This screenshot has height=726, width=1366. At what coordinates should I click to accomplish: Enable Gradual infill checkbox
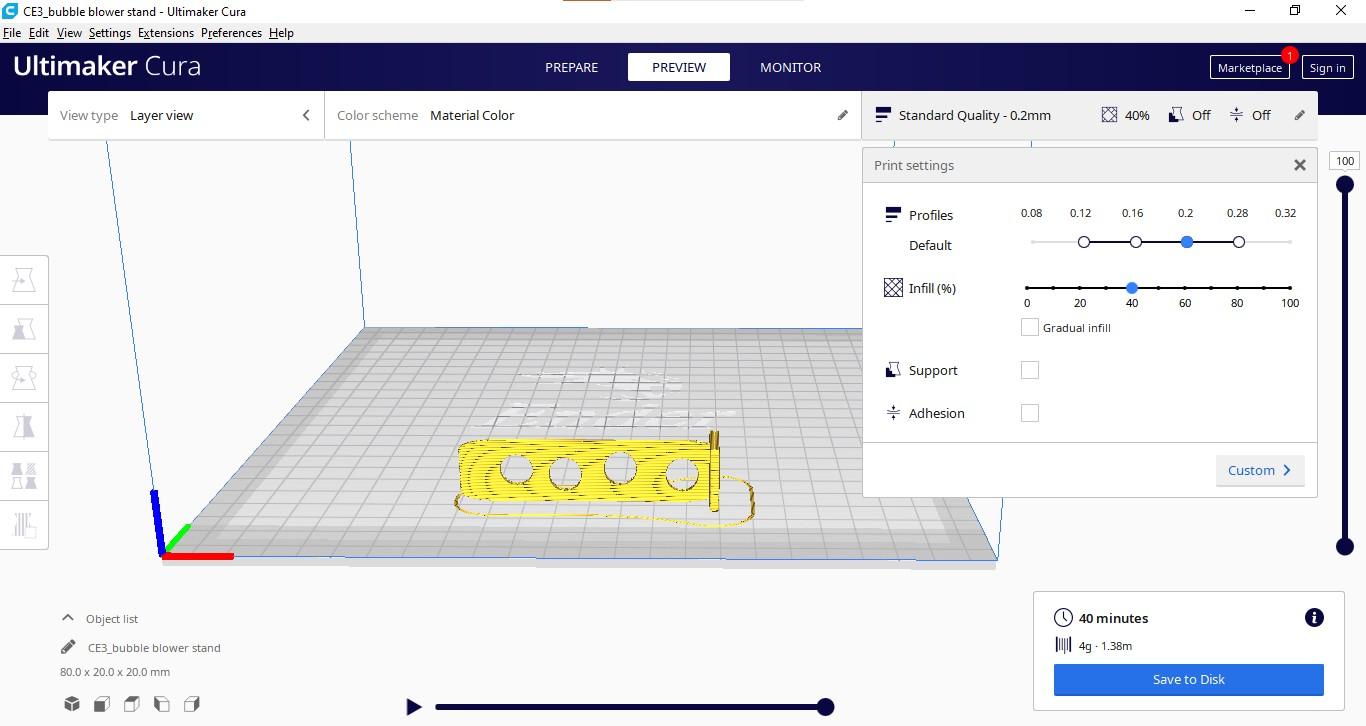pyautogui.click(x=1029, y=327)
